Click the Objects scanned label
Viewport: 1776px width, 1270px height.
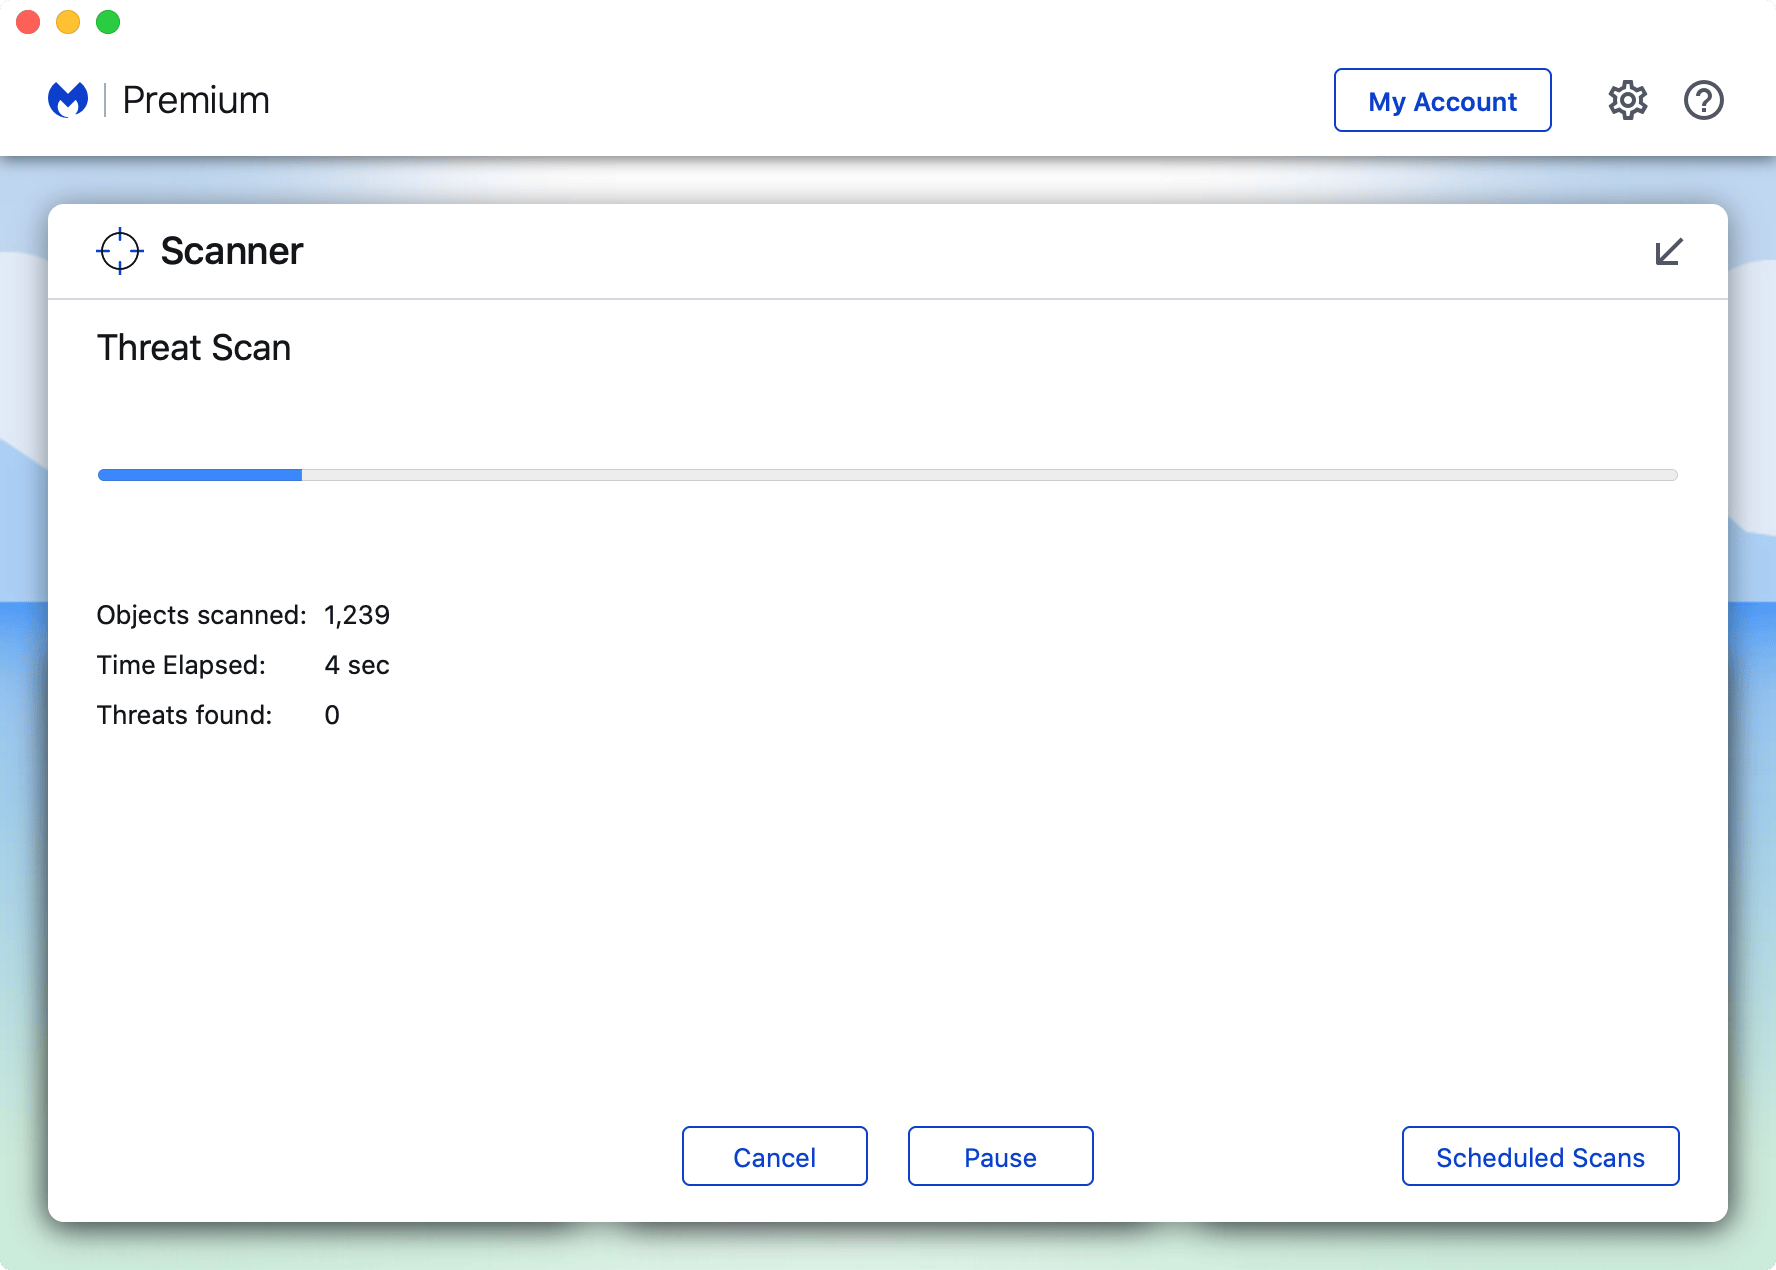[x=201, y=615]
